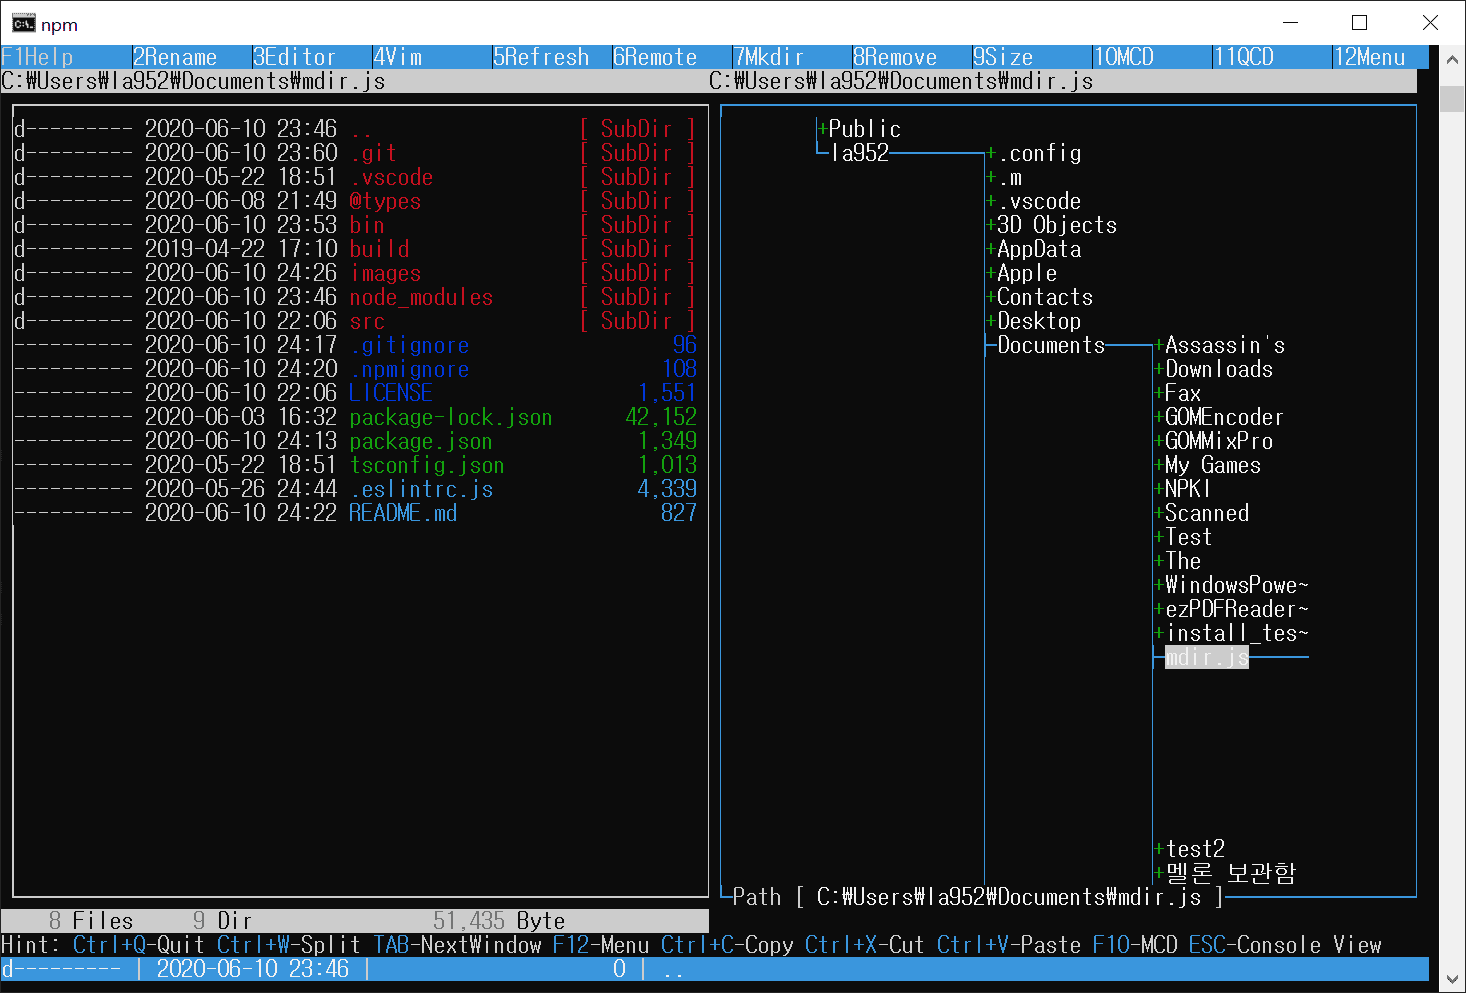Select 6Remote in the function bar
This screenshot has width=1466, height=993.
coord(655,57)
